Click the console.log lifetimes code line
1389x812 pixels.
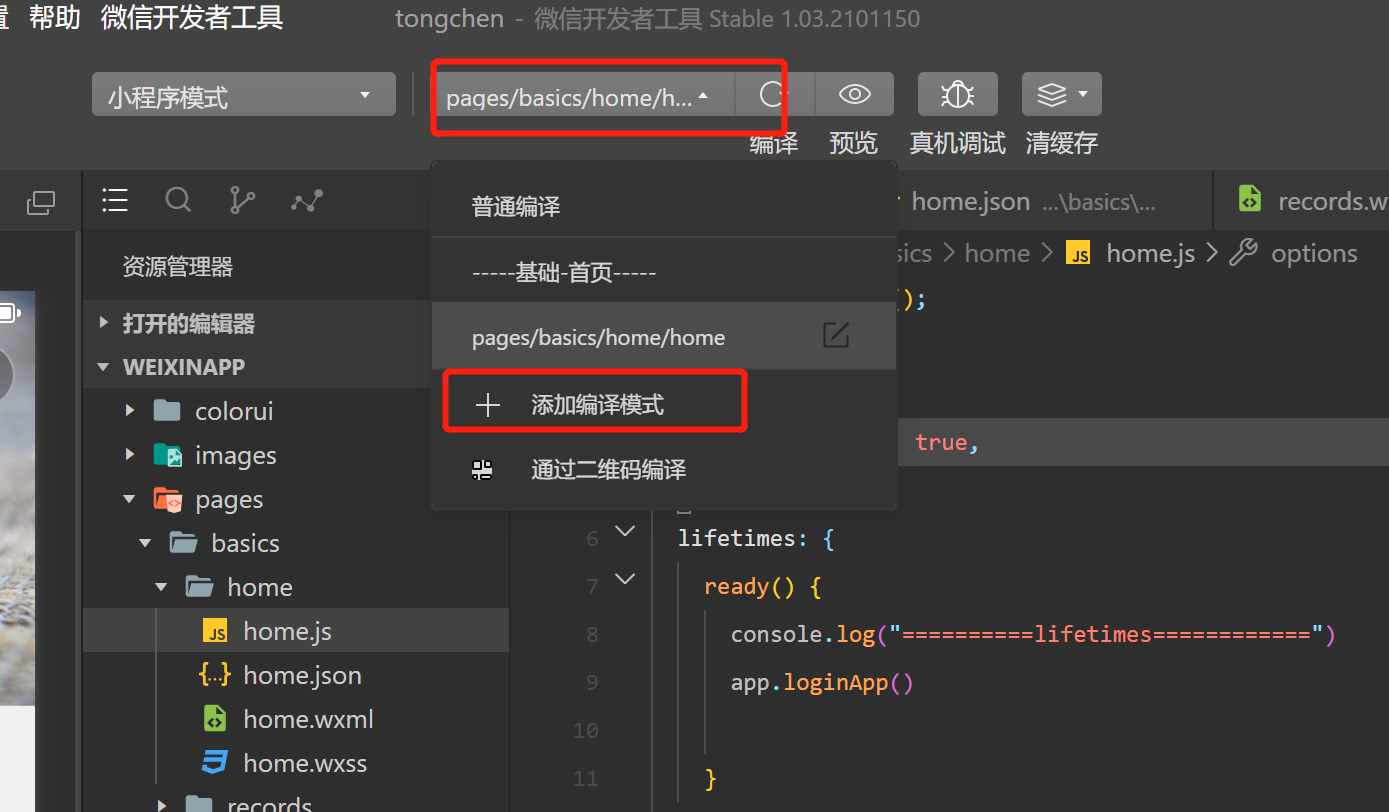(x=1033, y=635)
